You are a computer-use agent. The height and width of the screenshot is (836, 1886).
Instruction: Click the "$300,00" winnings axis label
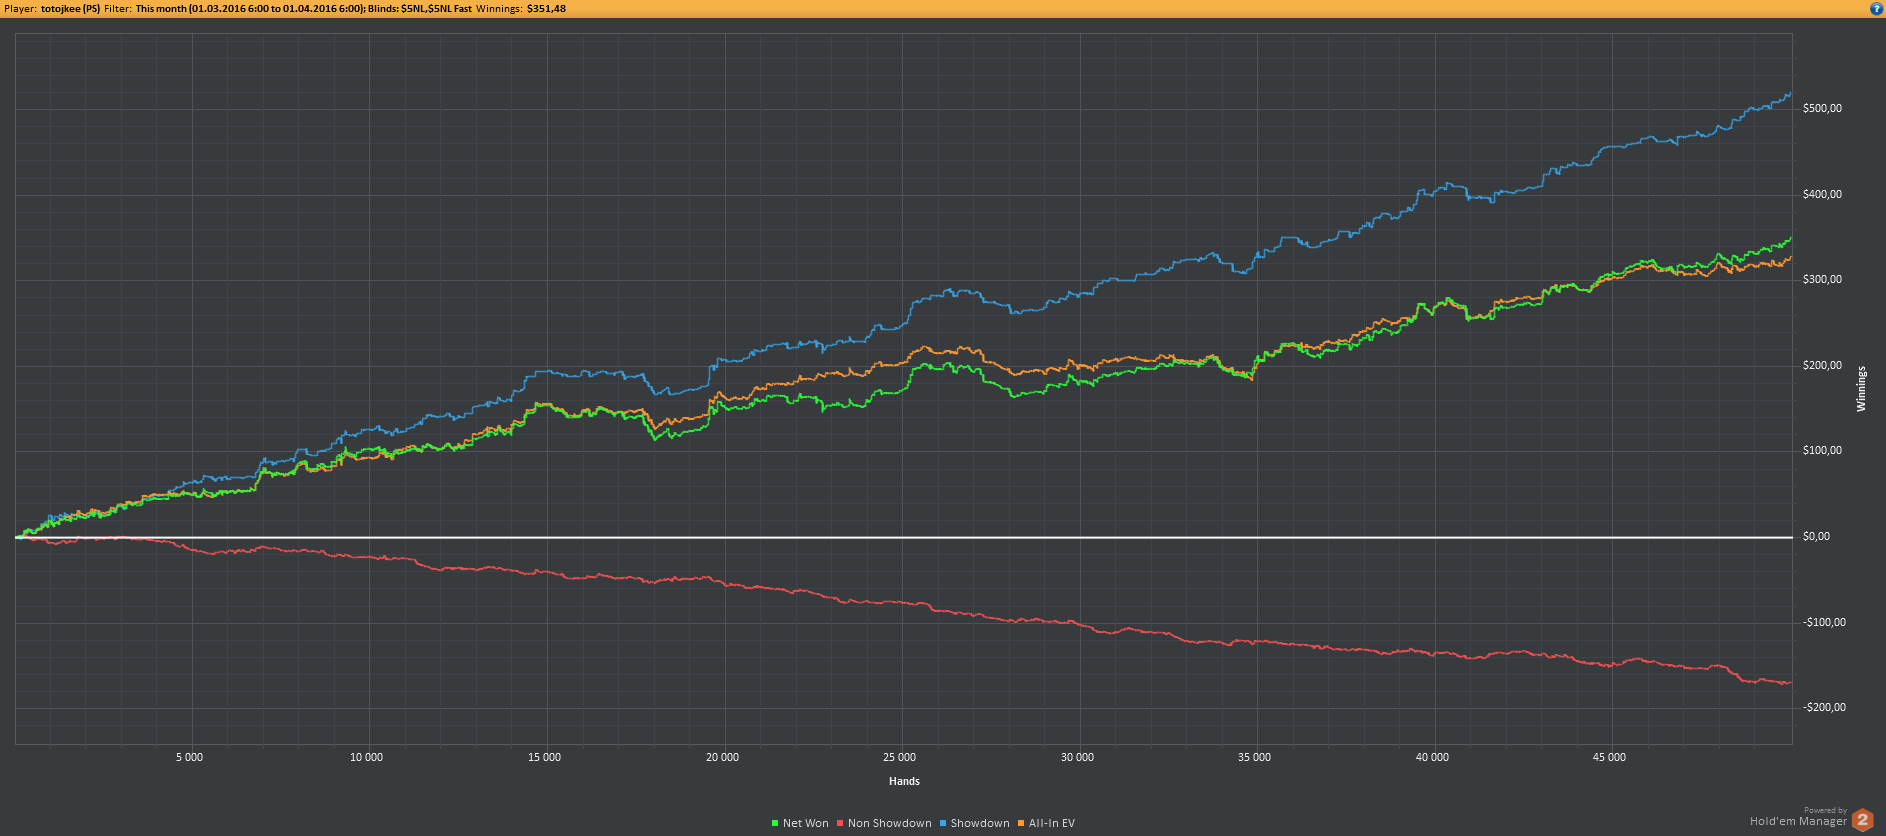[x=1822, y=279]
